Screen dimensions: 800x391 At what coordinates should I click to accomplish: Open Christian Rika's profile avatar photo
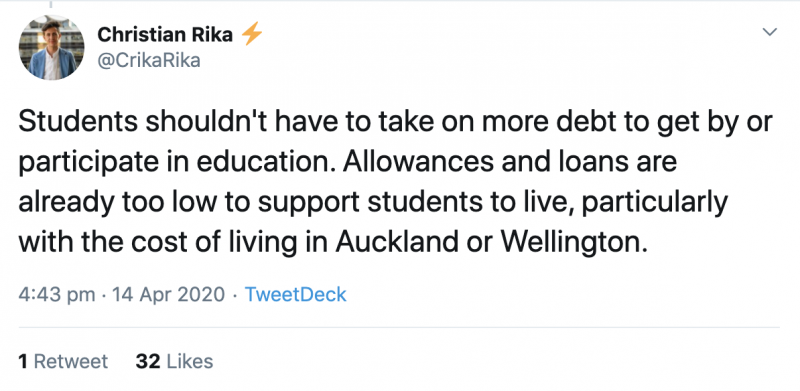(52, 47)
